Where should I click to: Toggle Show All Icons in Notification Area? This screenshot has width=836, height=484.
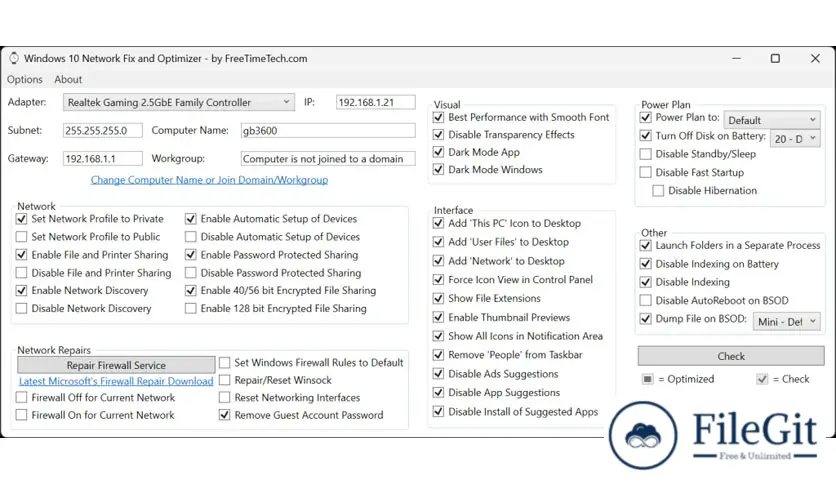(x=438, y=336)
